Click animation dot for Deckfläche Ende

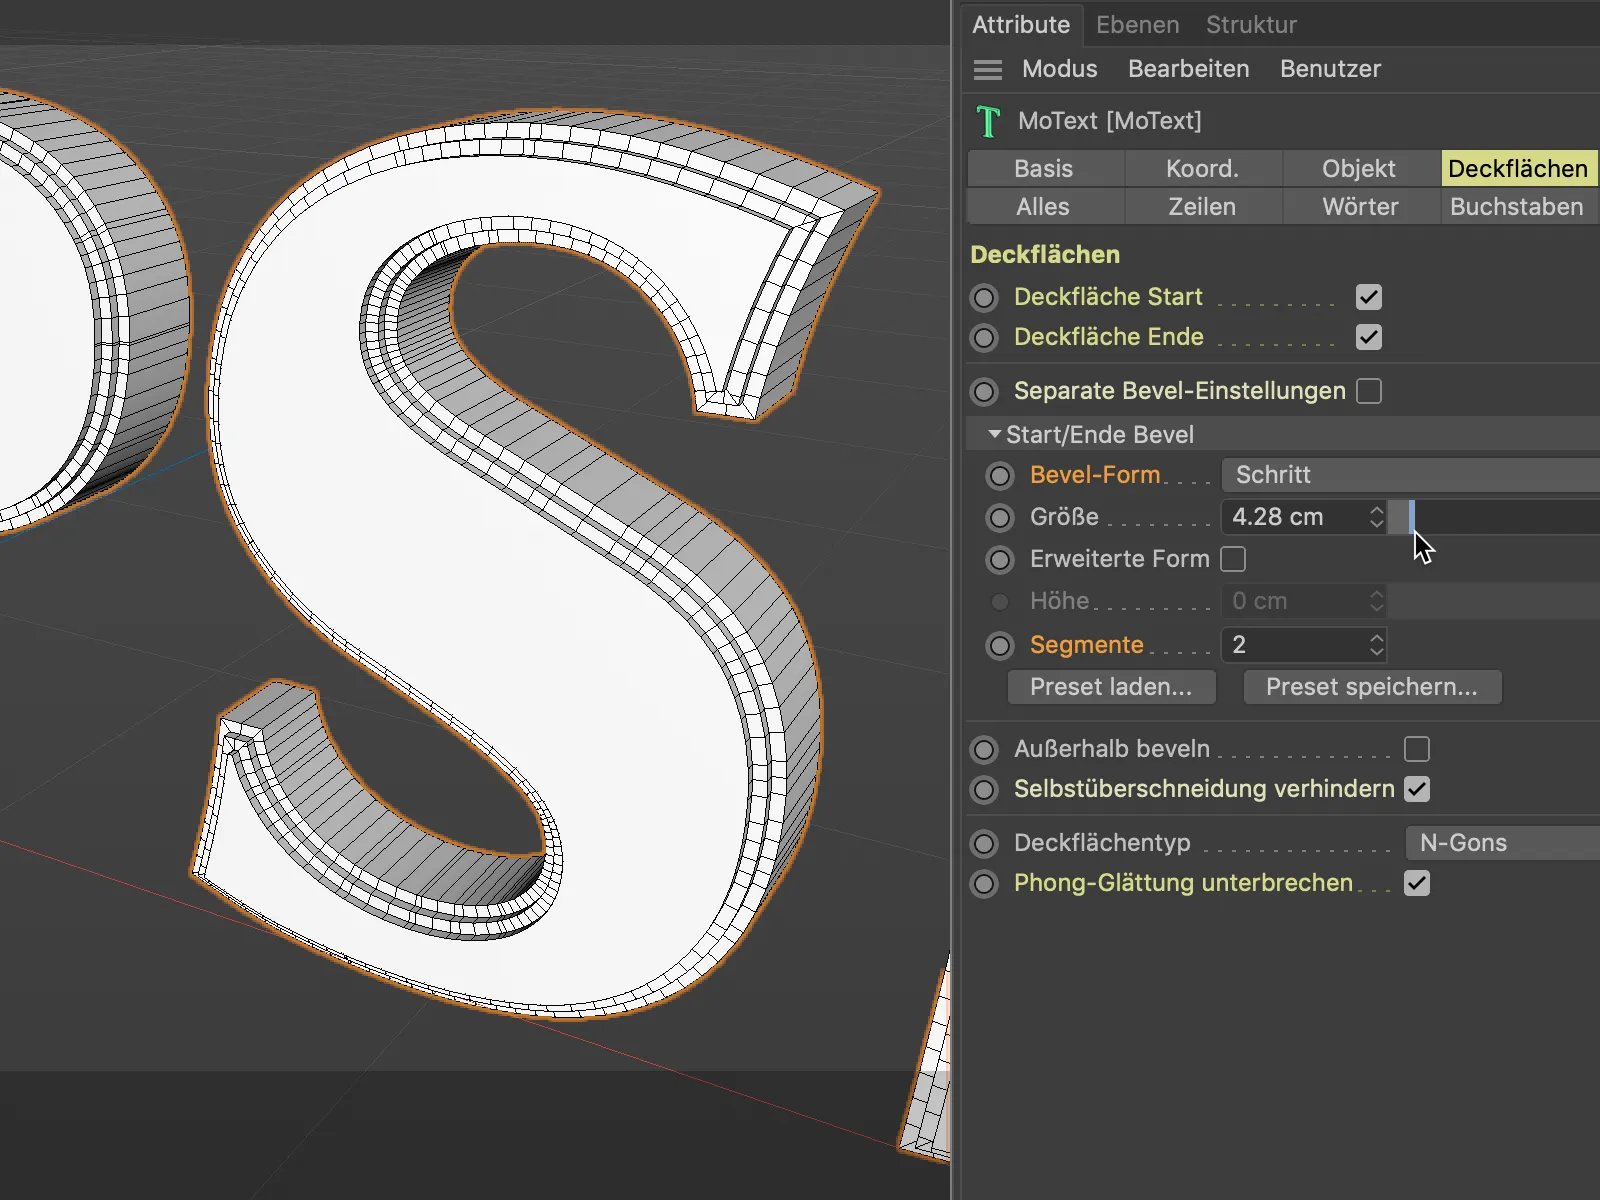pyautogui.click(x=985, y=337)
